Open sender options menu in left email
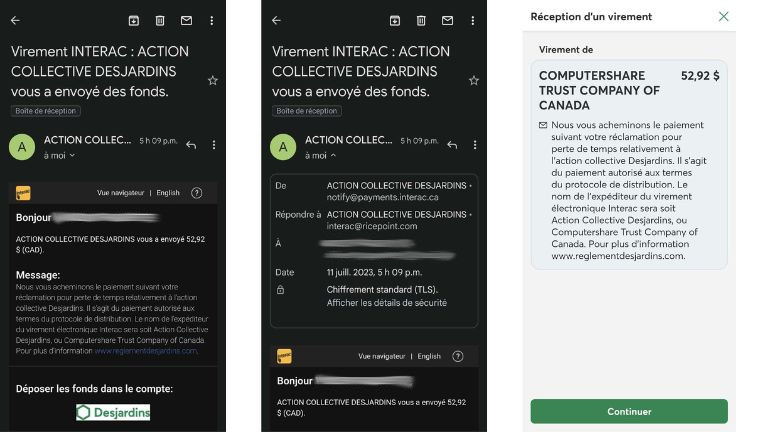Viewport: 768px width, 432px height. click(214, 145)
